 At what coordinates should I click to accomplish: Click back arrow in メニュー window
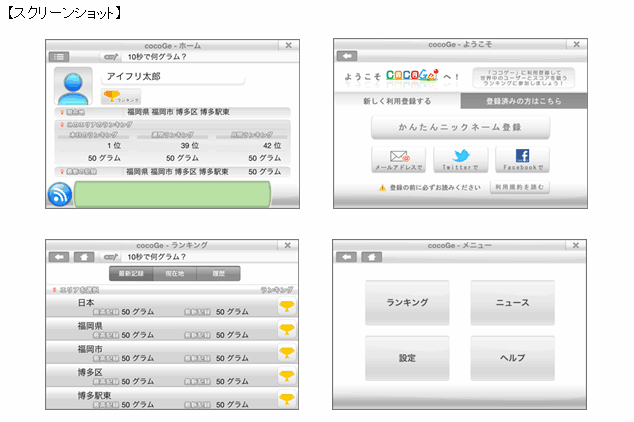point(347,257)
